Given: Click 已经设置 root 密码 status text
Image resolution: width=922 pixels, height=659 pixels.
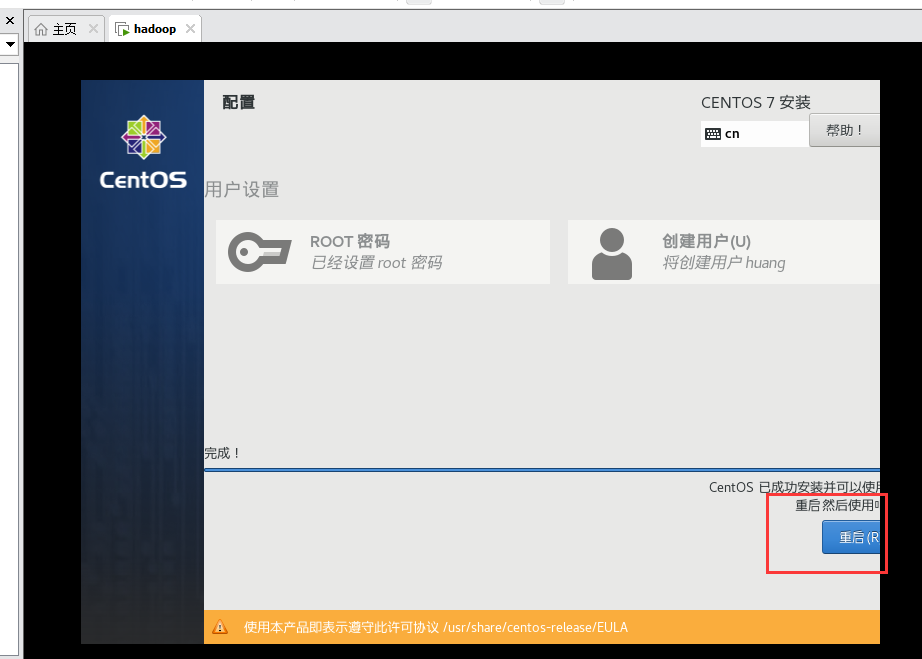Looking at the screenshot, I should point(376,262).
